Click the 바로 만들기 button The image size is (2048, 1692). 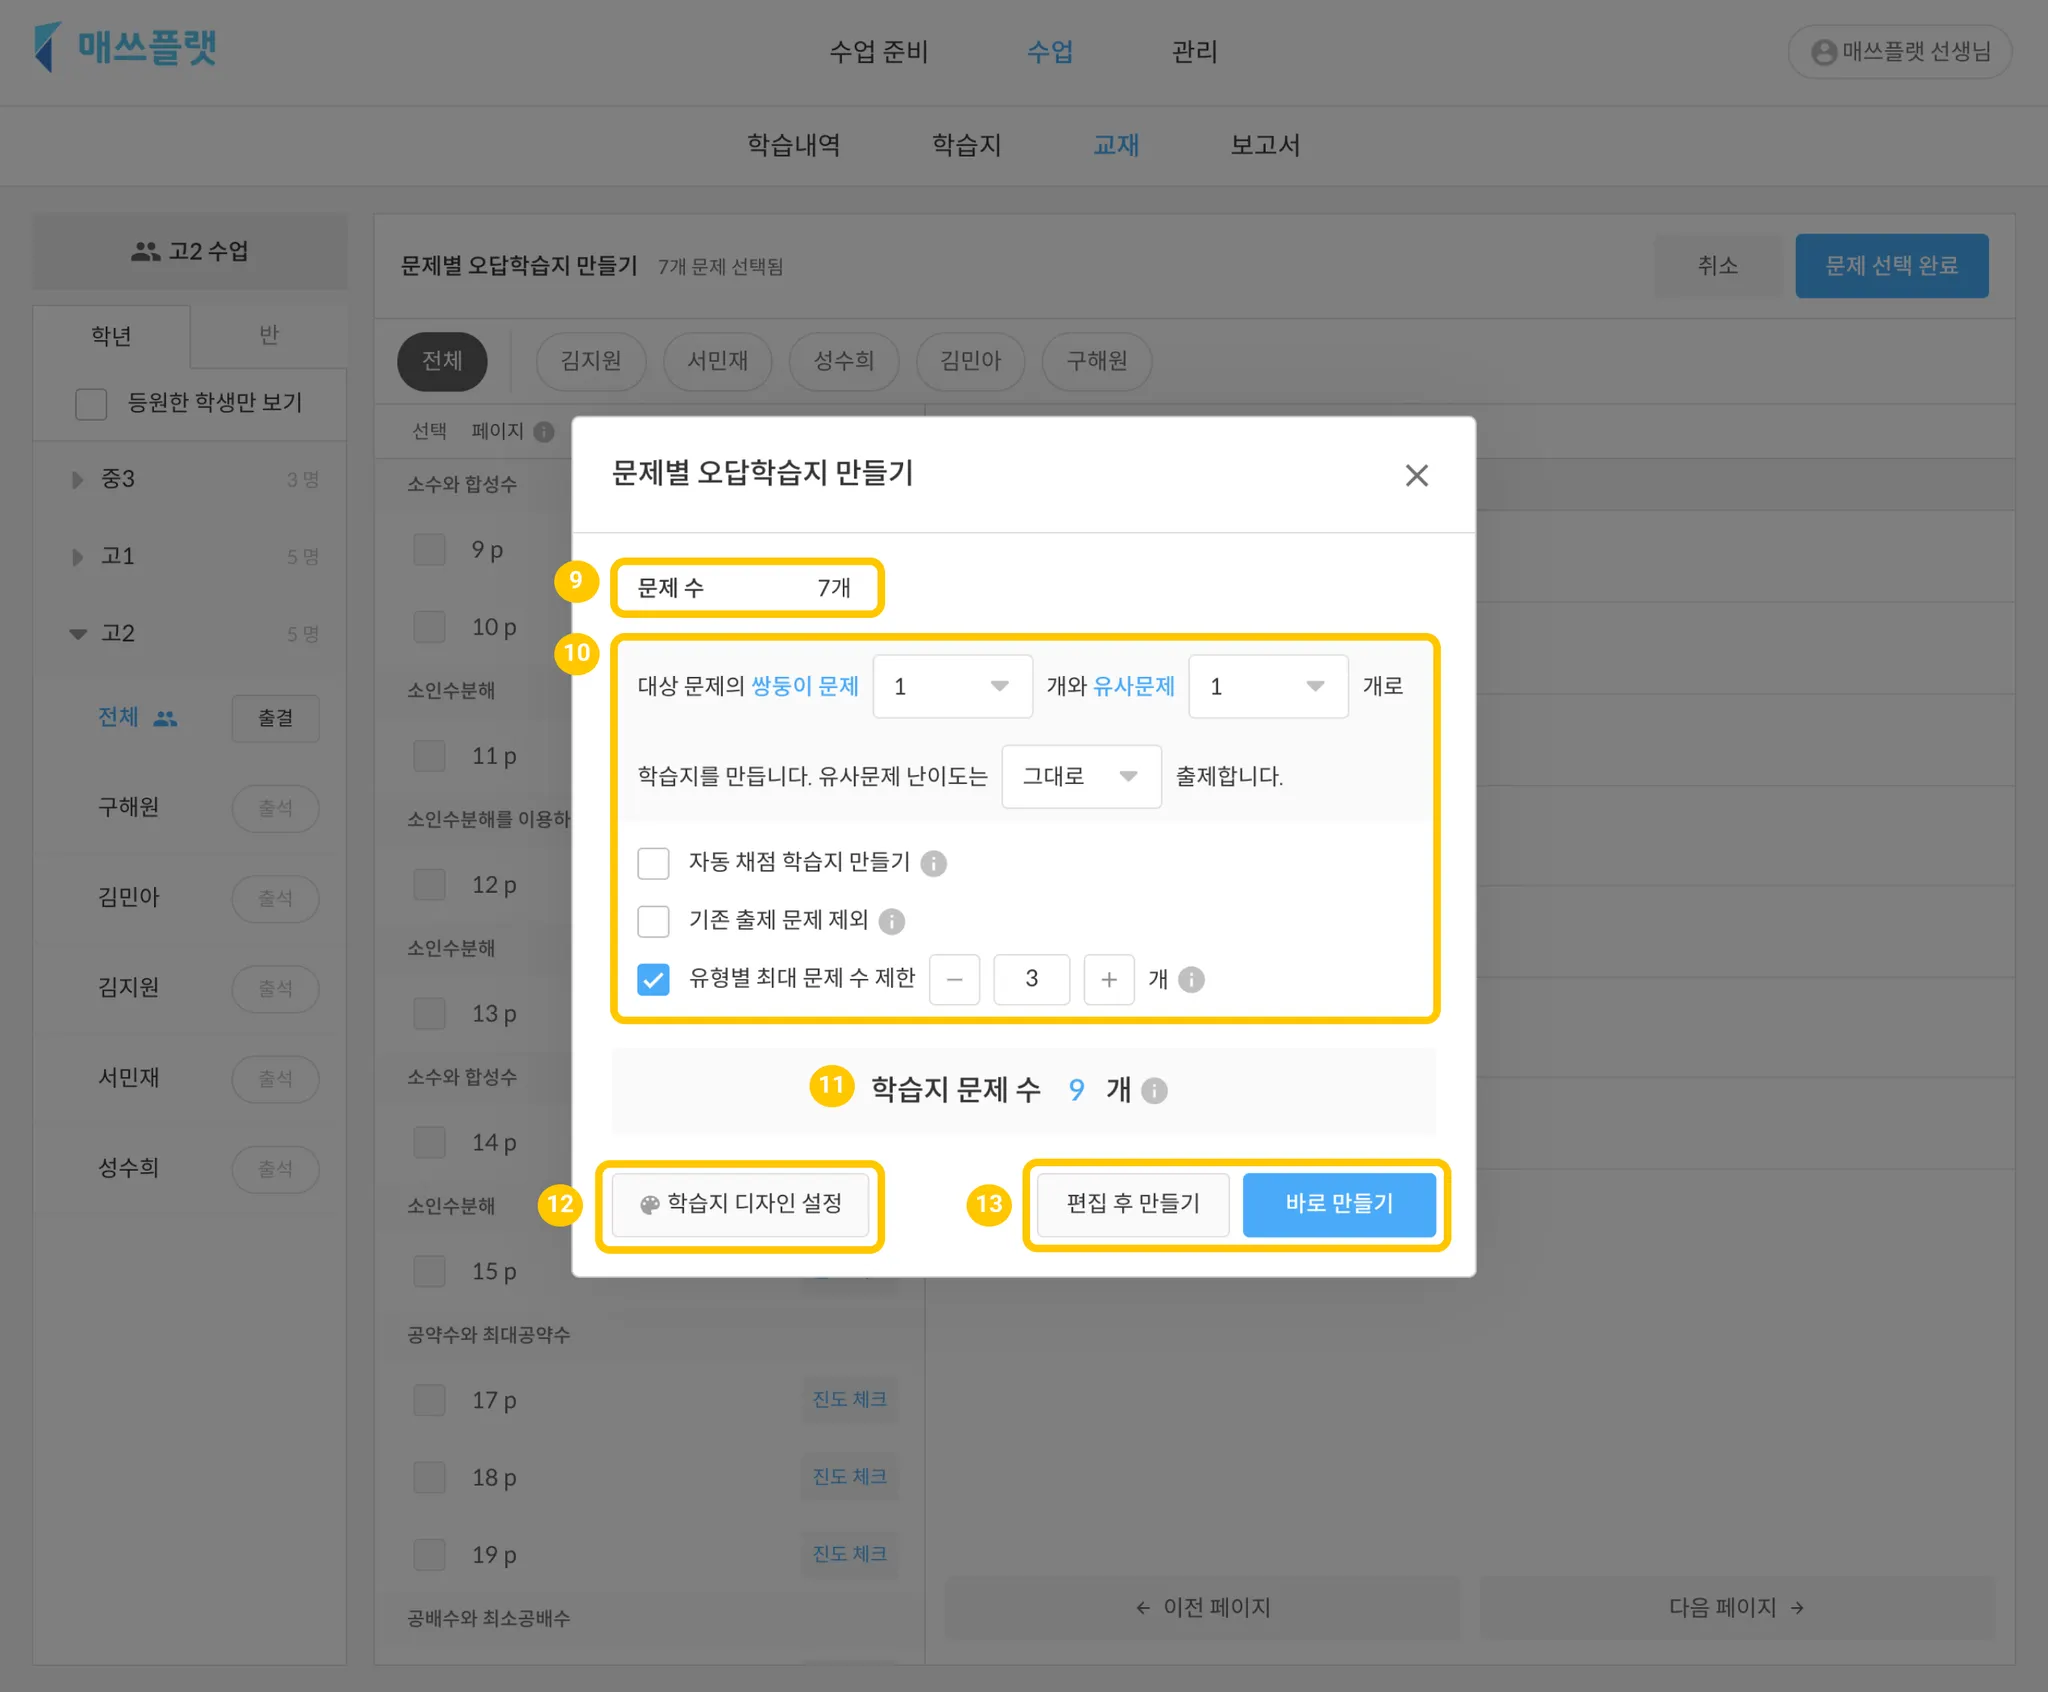point(1338,1204)
